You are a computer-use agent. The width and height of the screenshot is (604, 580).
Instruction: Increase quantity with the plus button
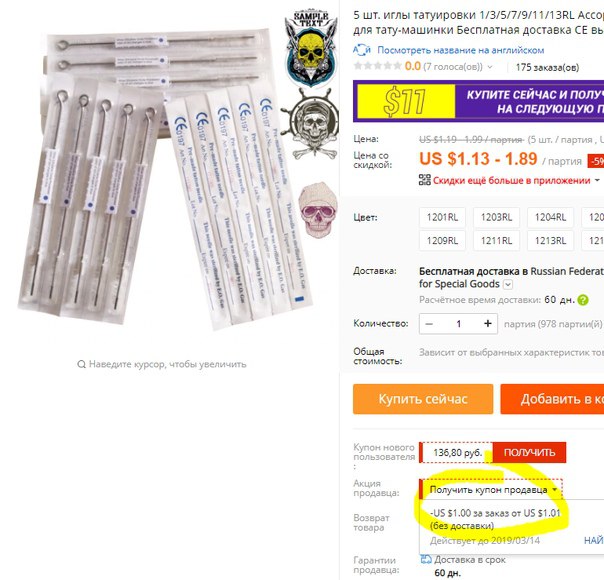point(488,324)
